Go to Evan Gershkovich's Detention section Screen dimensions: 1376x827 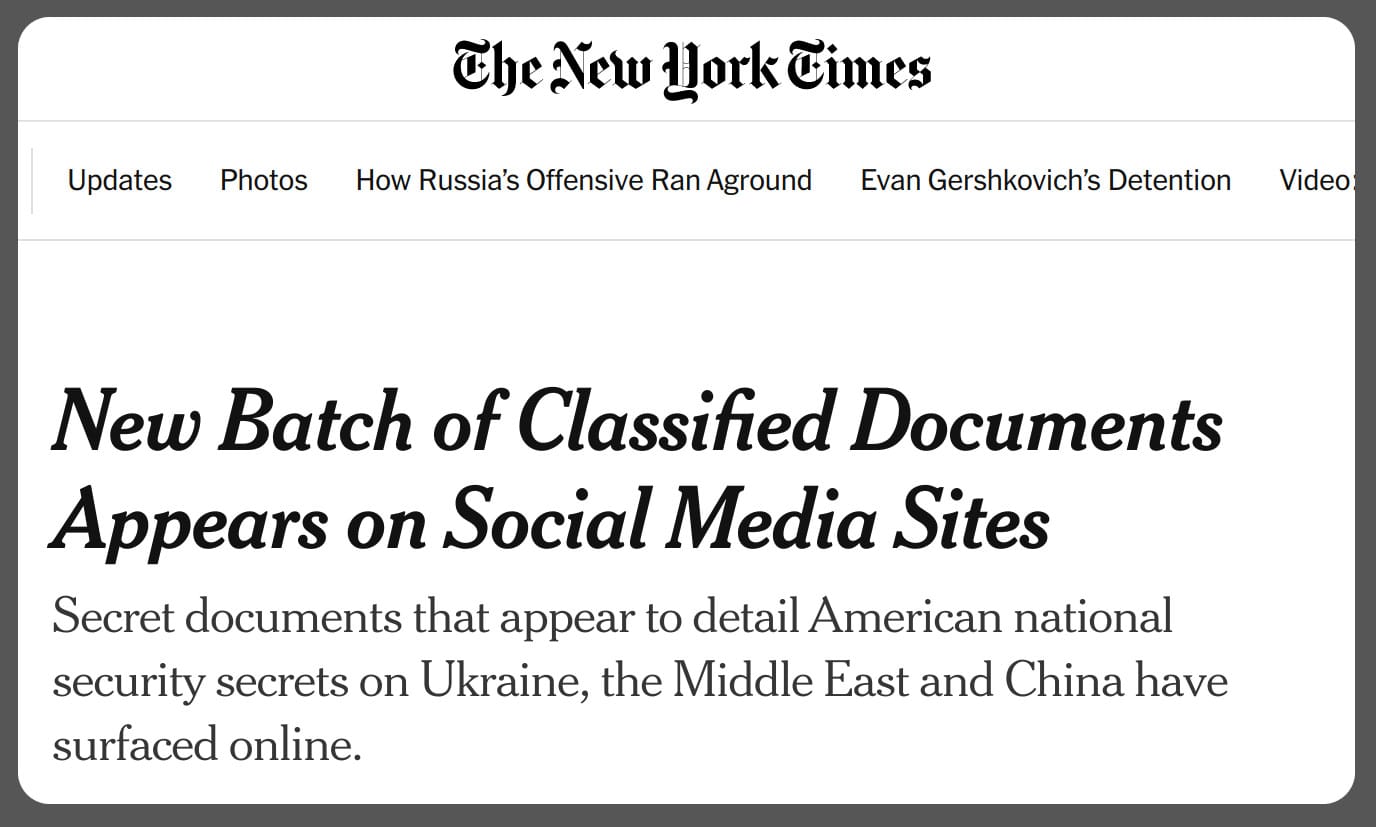(x=1045, y=181)
